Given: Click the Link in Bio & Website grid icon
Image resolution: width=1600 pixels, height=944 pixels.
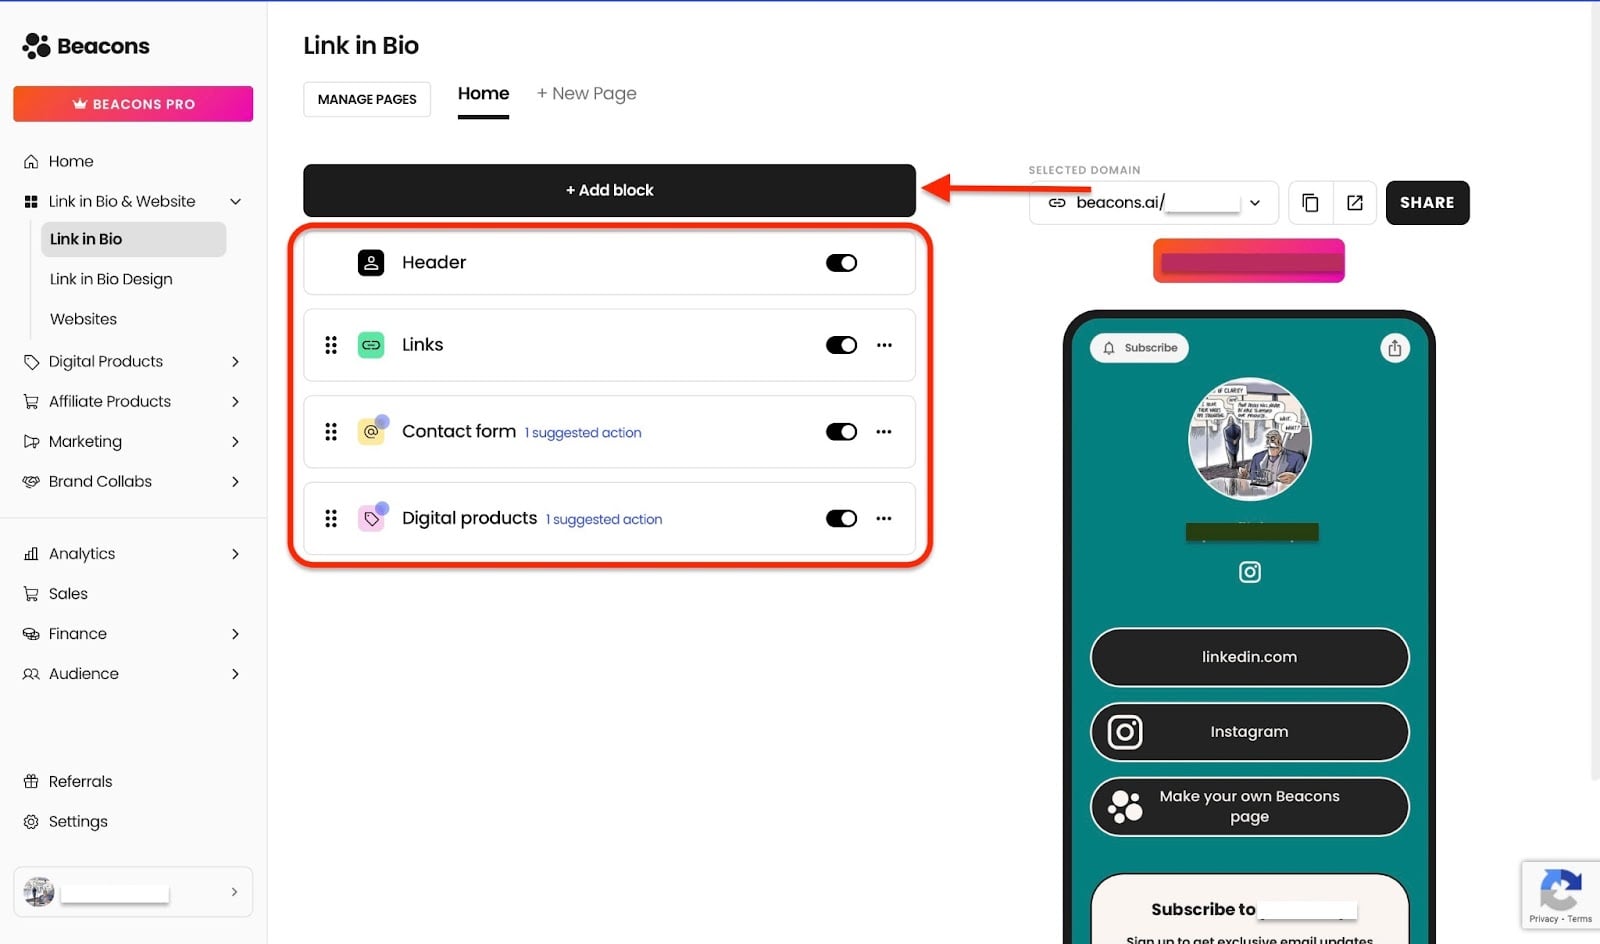Looking at the screenshot, I should [31, 202].
